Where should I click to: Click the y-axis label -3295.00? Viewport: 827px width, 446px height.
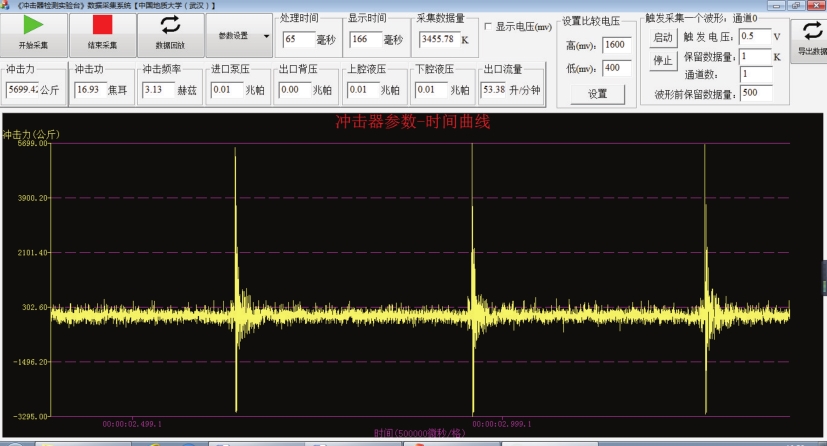point(31,416)
